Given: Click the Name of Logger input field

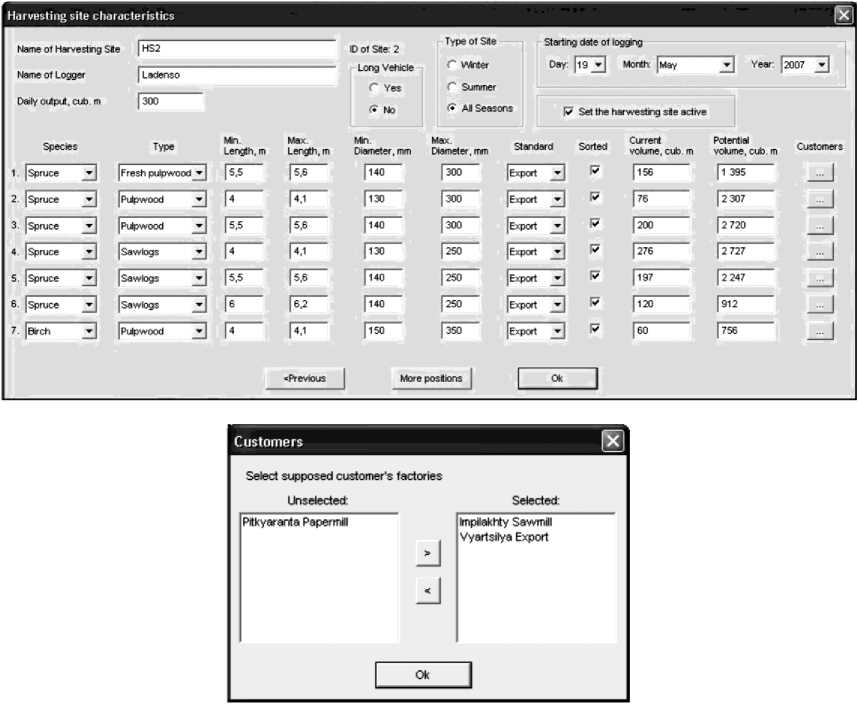Looking at the screenshot, I should tap(237, 75).
